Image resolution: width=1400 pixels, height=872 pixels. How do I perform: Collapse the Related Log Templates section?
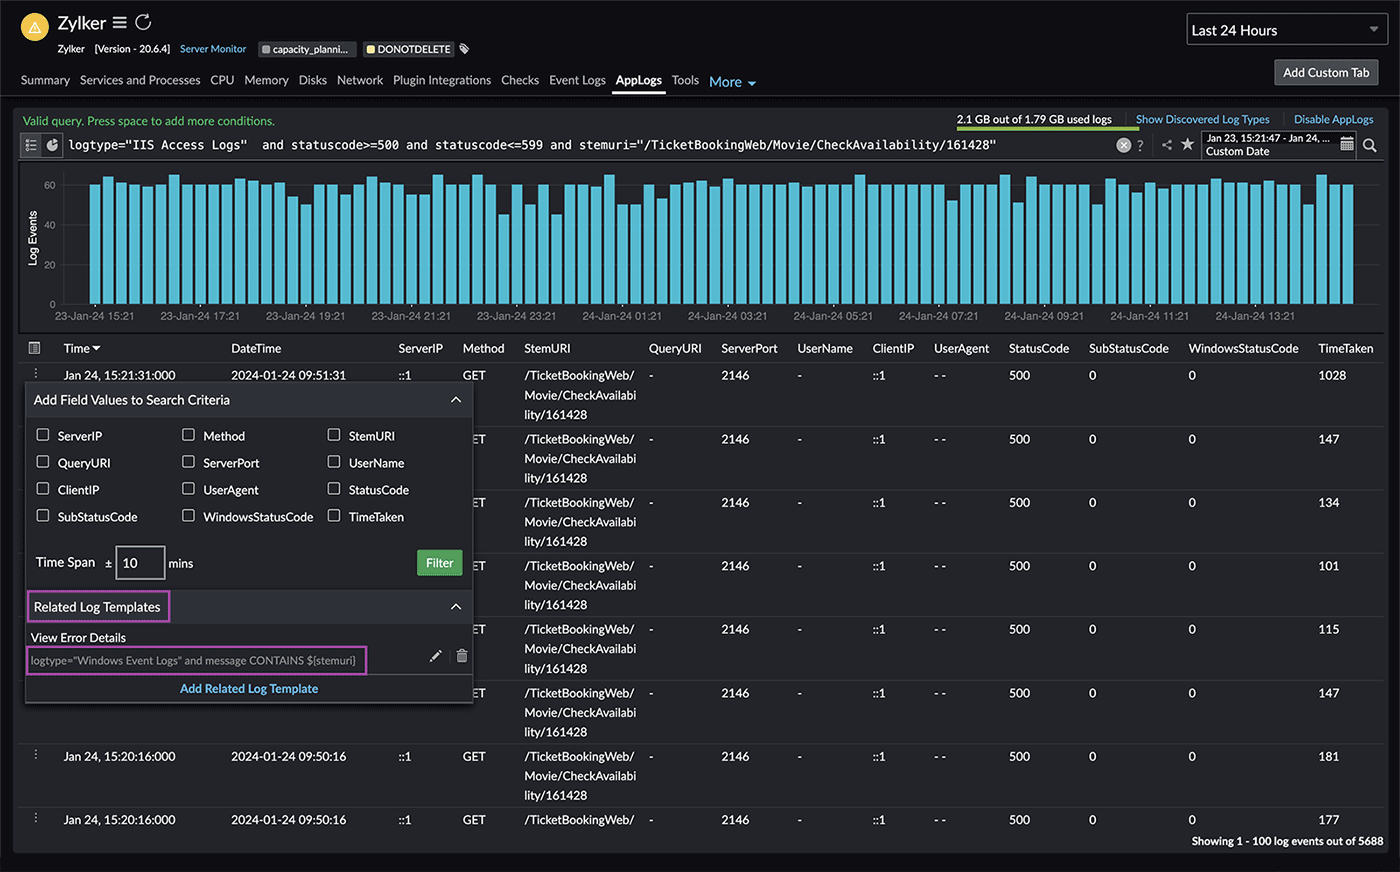tap(456, 606)
